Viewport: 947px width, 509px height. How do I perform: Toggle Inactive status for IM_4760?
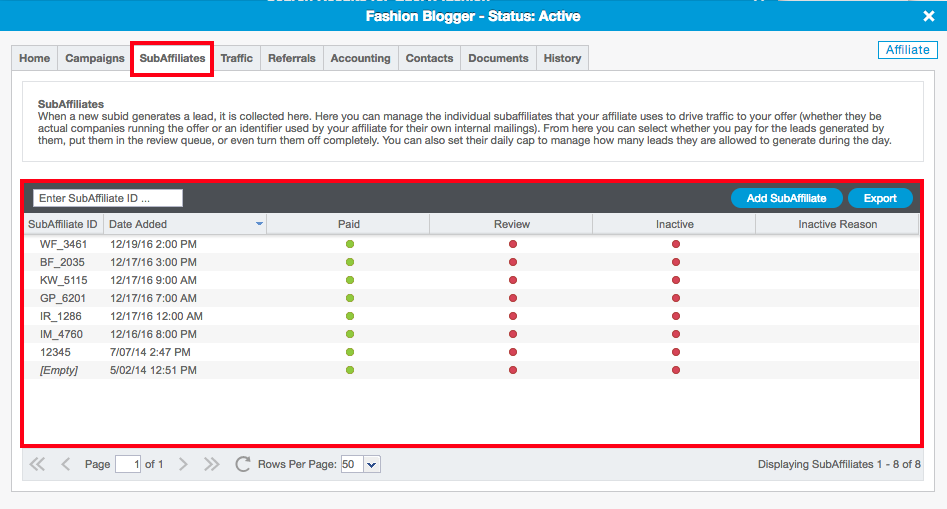676,334
